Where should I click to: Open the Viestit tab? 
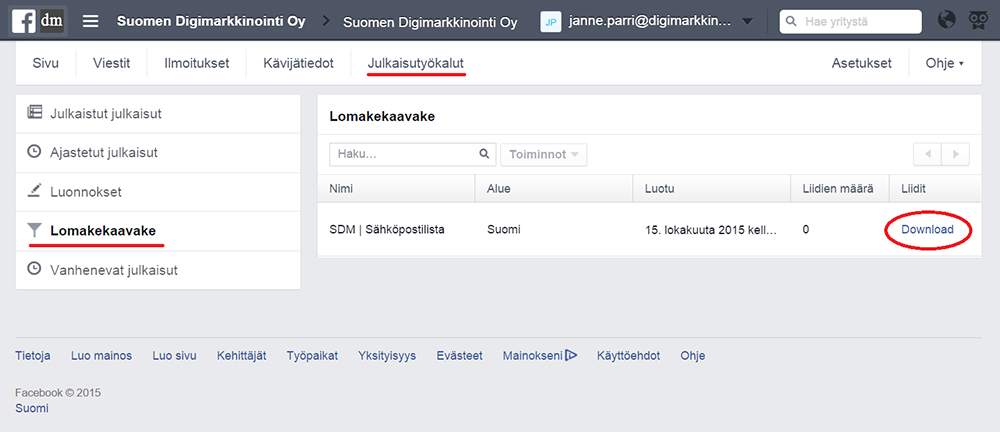[x=112, y=63]
